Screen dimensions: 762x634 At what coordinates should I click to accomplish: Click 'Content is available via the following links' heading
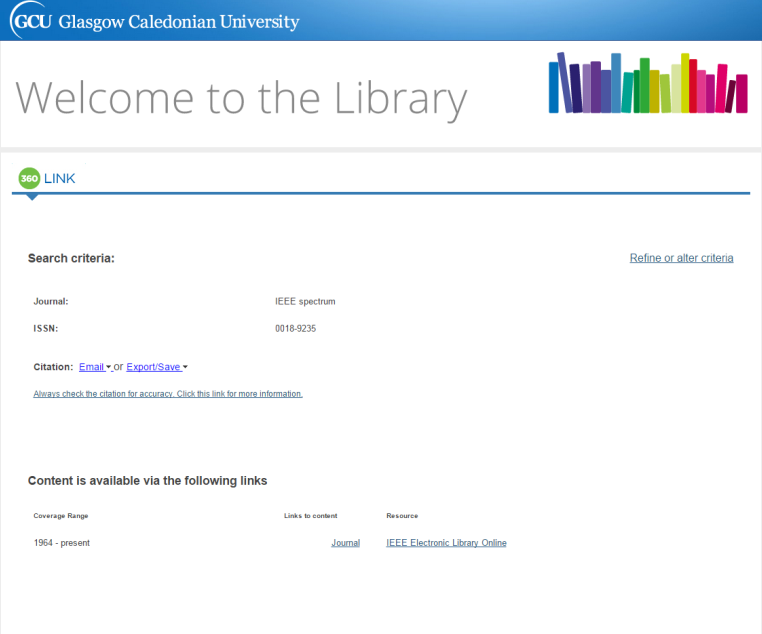pyautogui.click(x=147, y=480)
